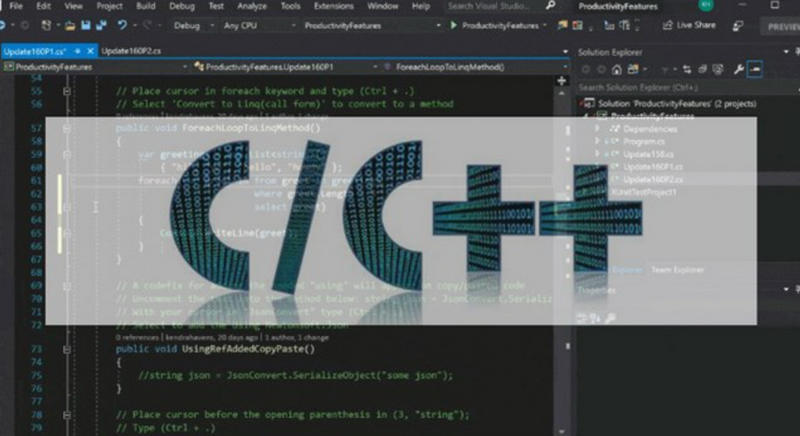
Task: Click the Live Share button
Action: click(x=689, y=25)
